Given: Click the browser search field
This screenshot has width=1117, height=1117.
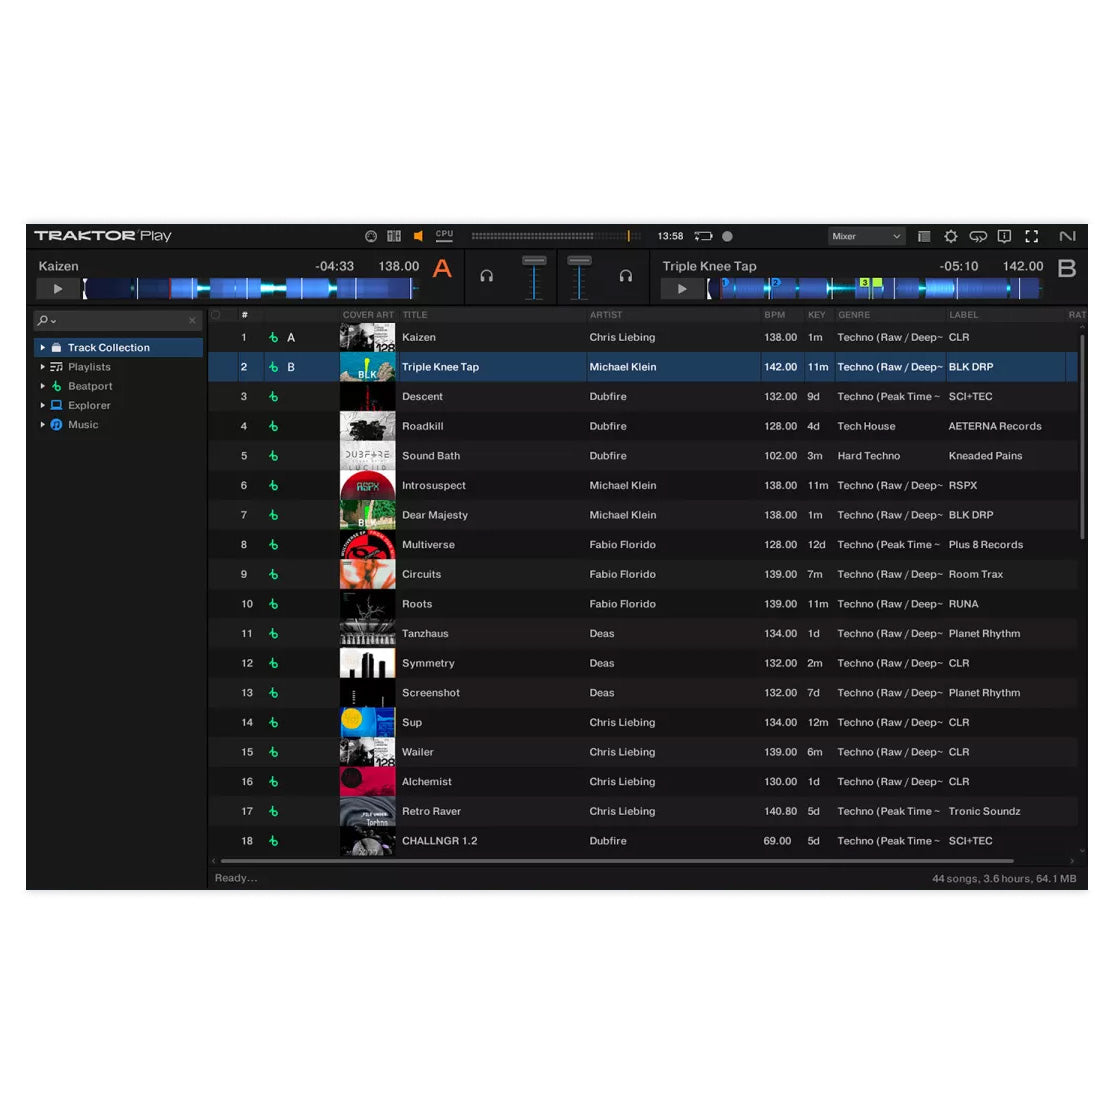Looking at the screenshot, I should (x=118, y=321).
